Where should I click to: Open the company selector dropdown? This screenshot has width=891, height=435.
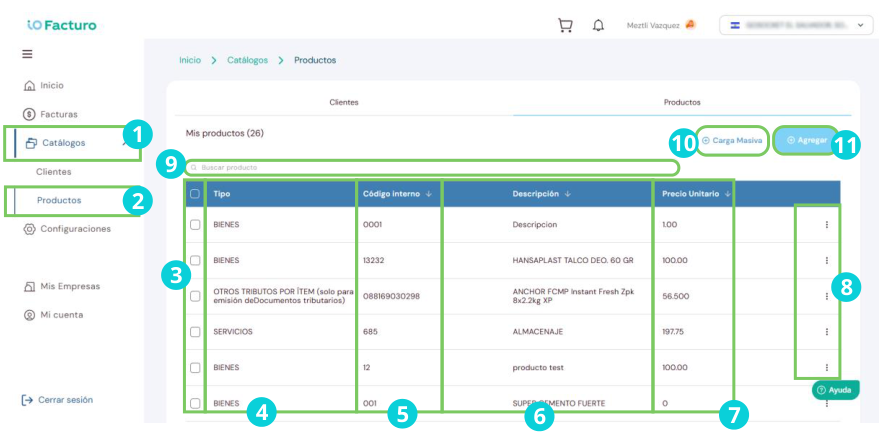pos(796,25)
